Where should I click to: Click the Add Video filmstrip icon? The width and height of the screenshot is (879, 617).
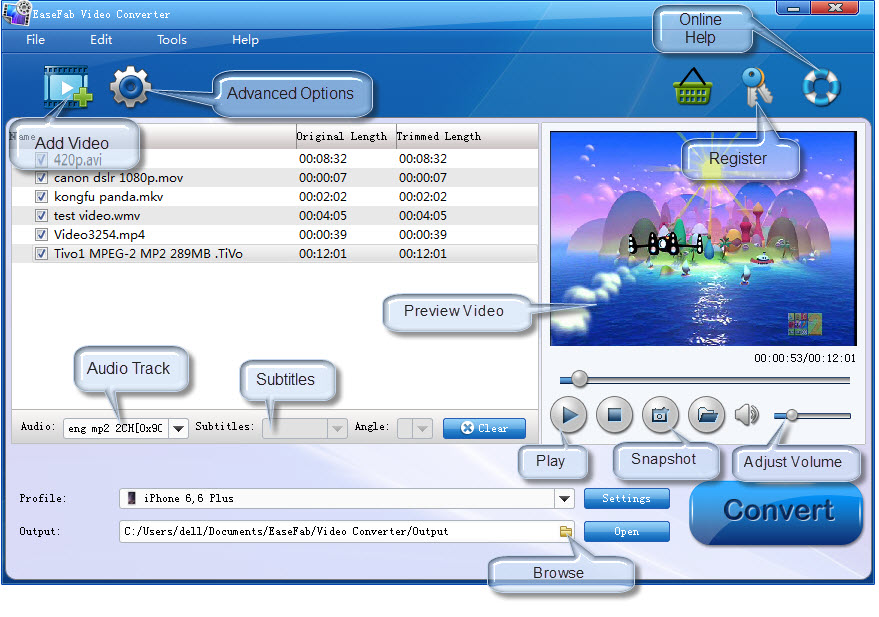click(67, 87)
